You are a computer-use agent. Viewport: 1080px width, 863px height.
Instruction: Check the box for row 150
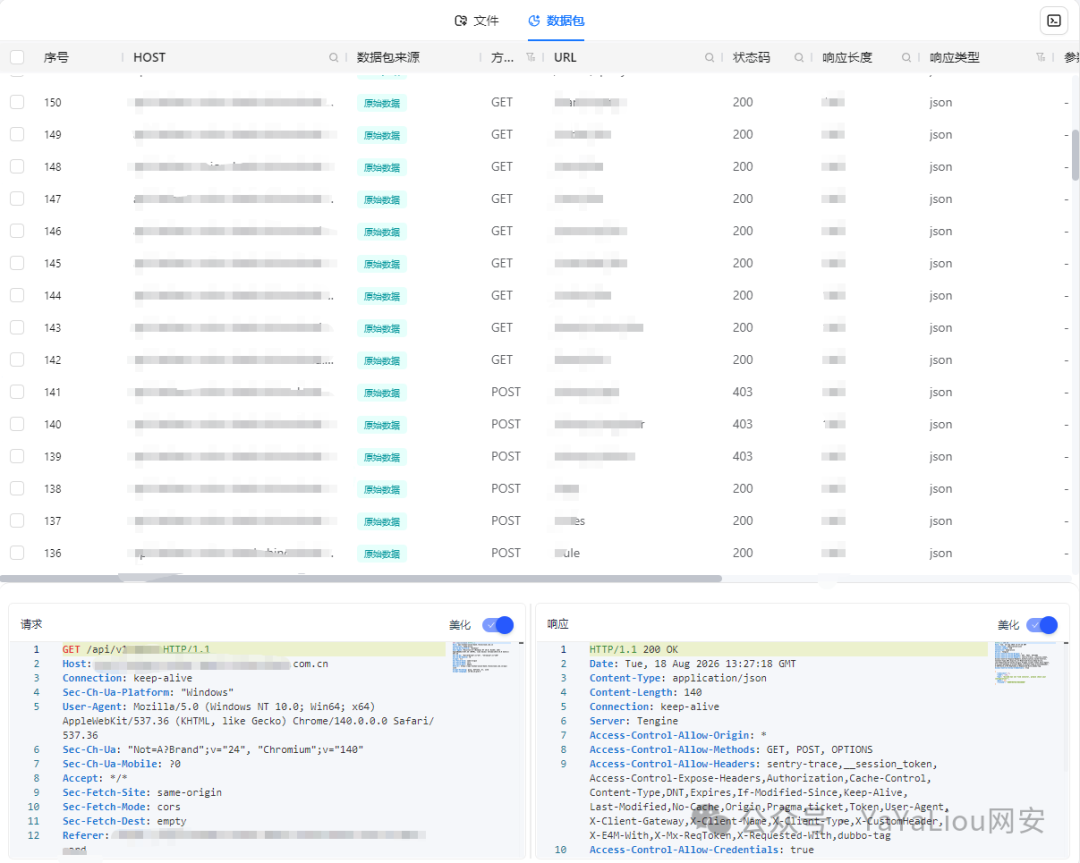17,102
